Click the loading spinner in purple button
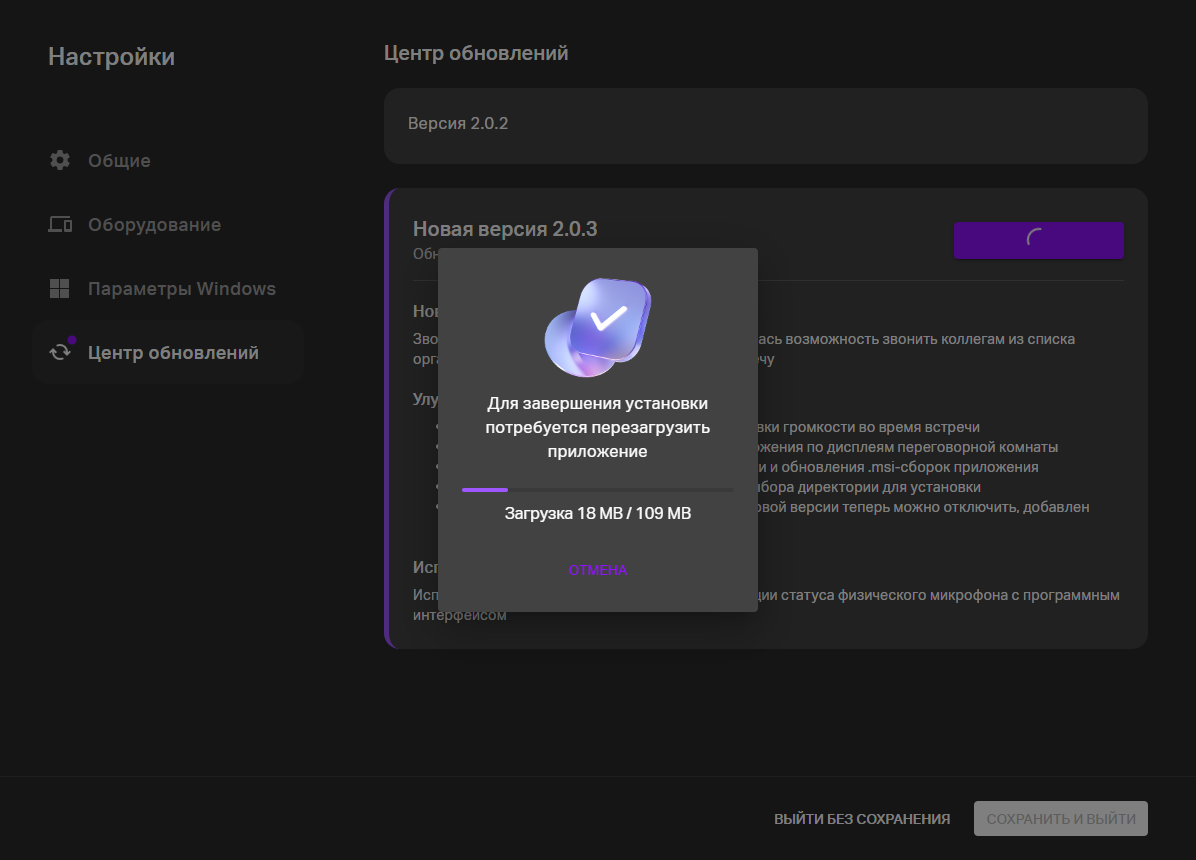 click(1038, 240)
